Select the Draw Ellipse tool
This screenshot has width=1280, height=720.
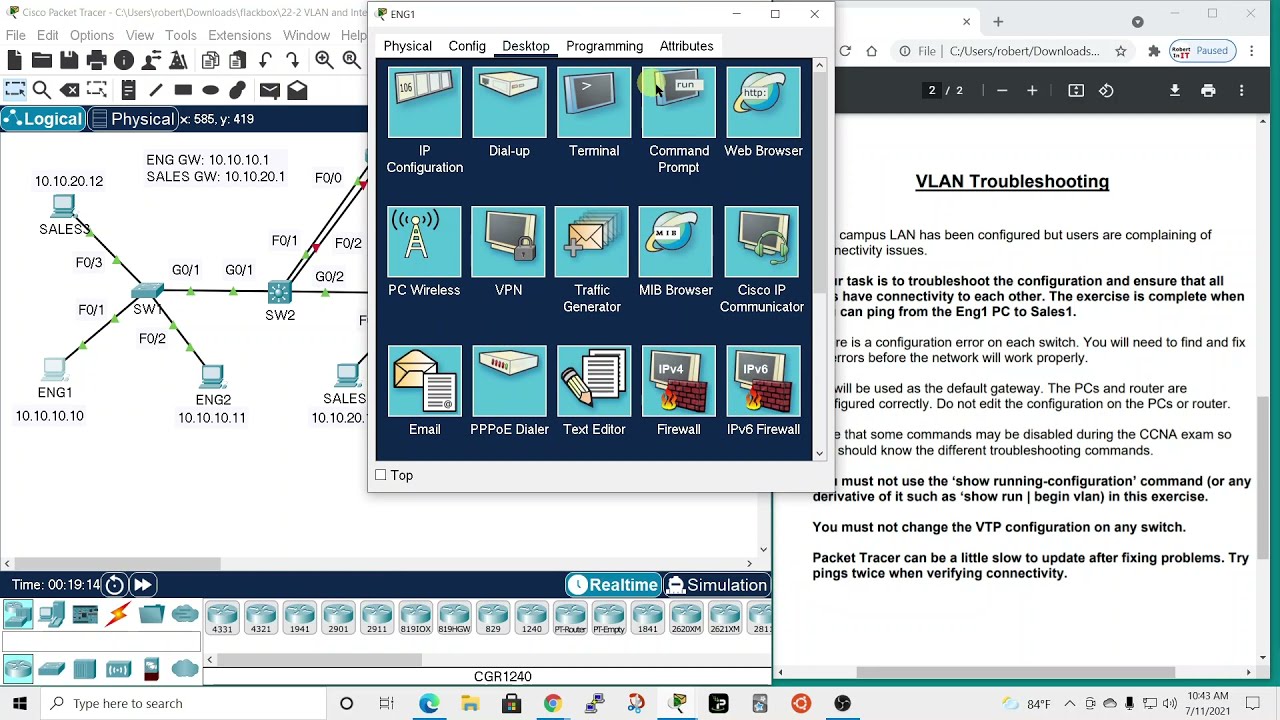point(210,91)
